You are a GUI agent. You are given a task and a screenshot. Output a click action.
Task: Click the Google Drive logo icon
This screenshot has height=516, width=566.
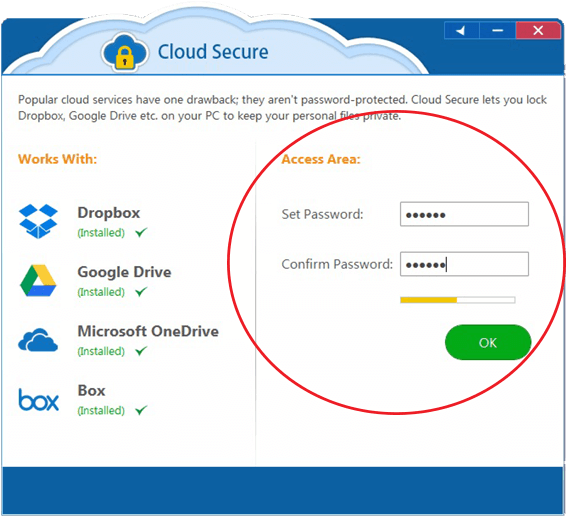(38, 281)
